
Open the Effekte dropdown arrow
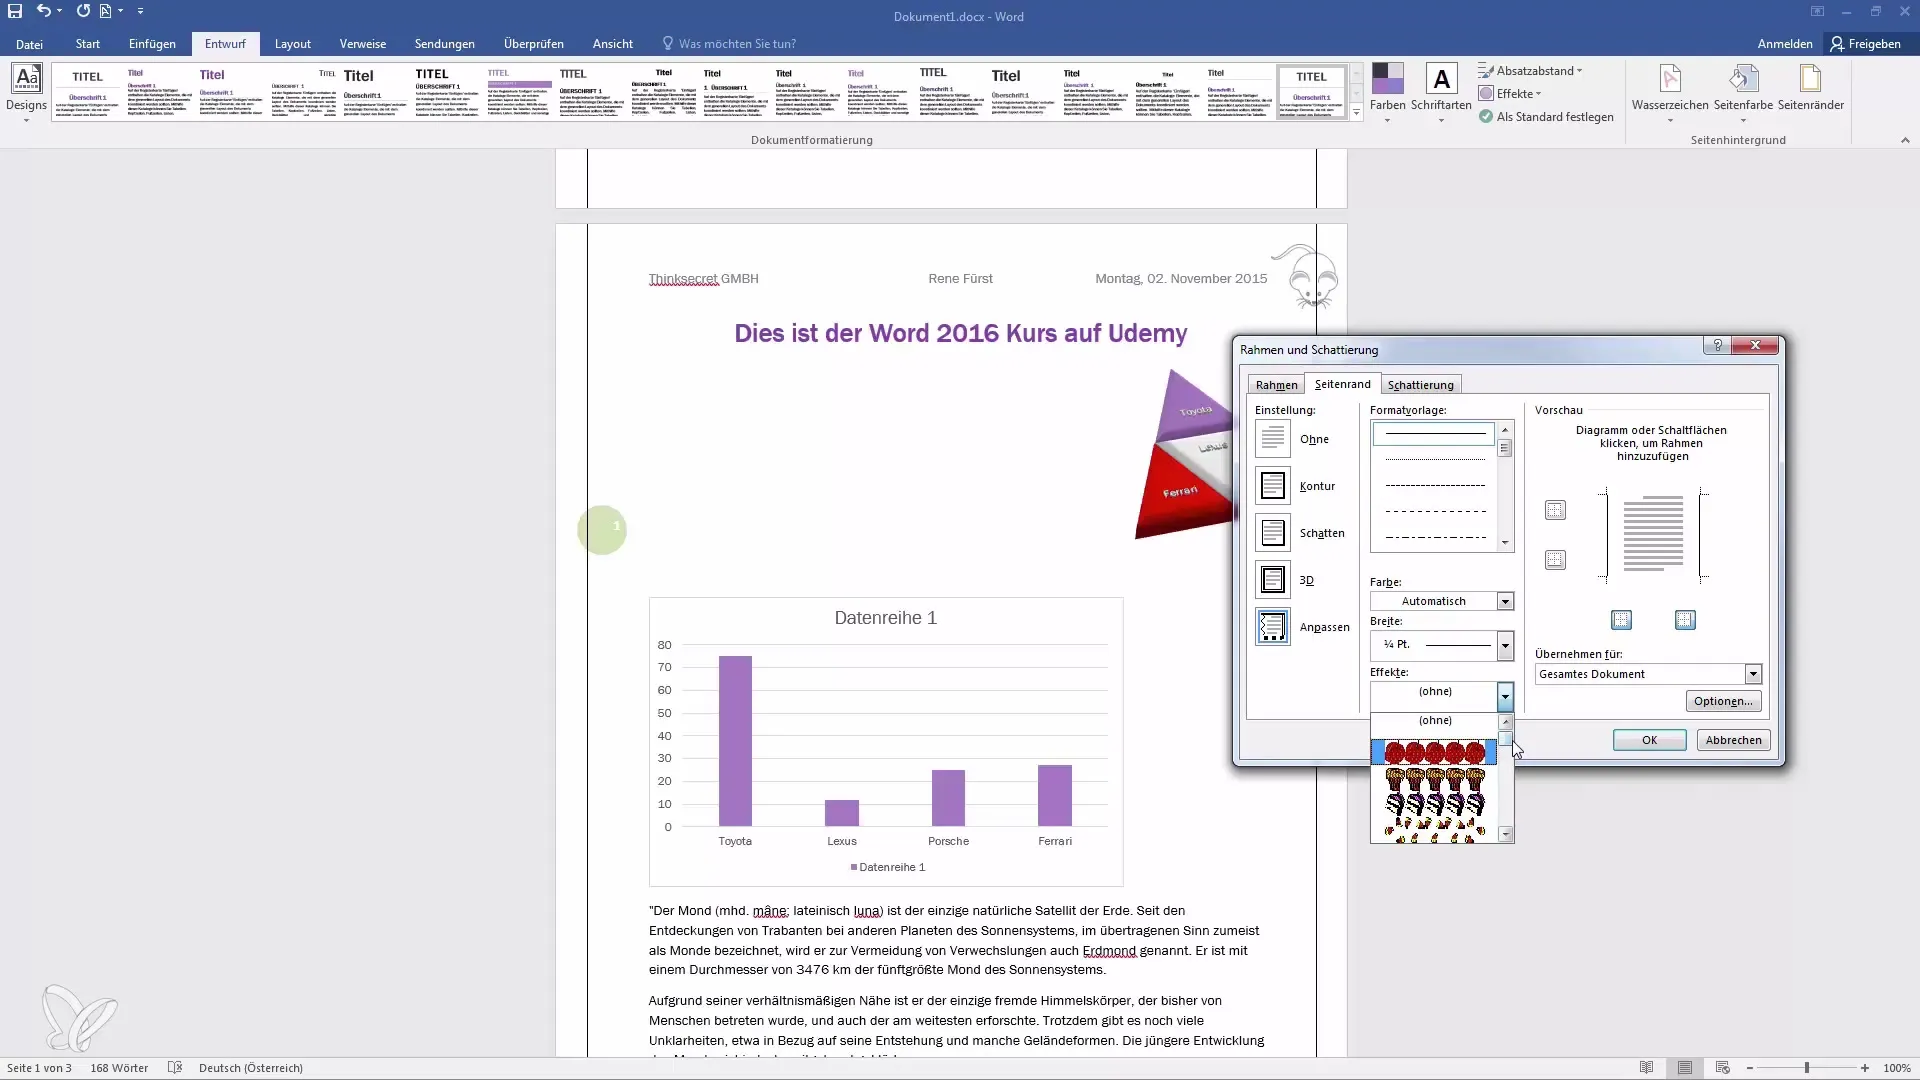(x=1505, y=695)
